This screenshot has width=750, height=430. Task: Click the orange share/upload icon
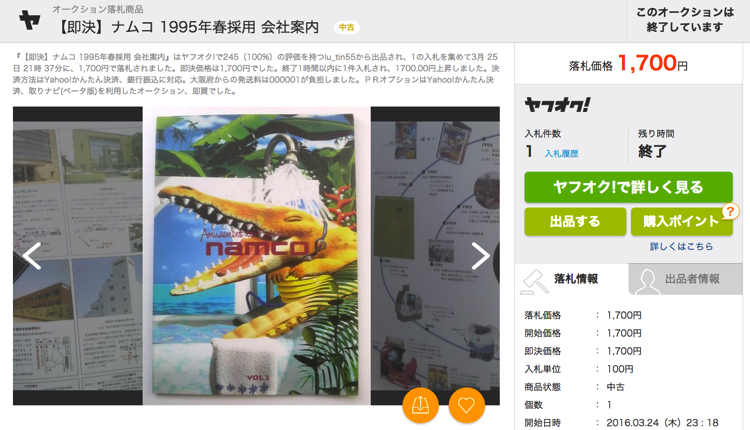[420, 406]
